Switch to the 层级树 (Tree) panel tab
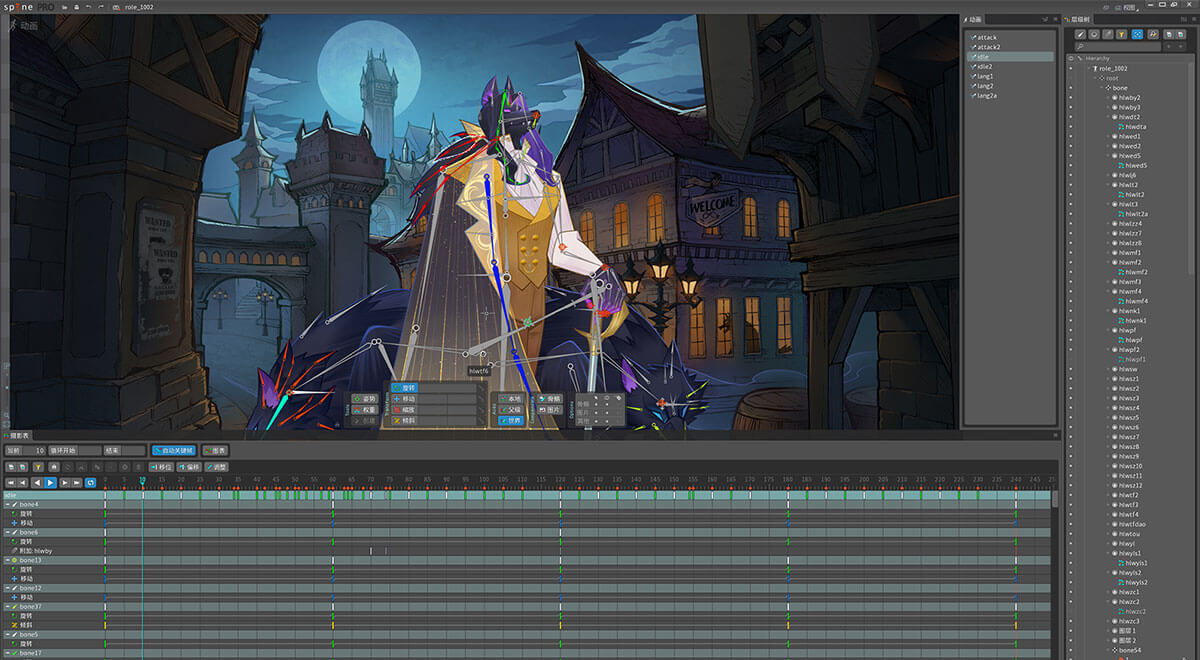Image resolution: width=1200 pixels, height=660 pixels. point(1080,19)
